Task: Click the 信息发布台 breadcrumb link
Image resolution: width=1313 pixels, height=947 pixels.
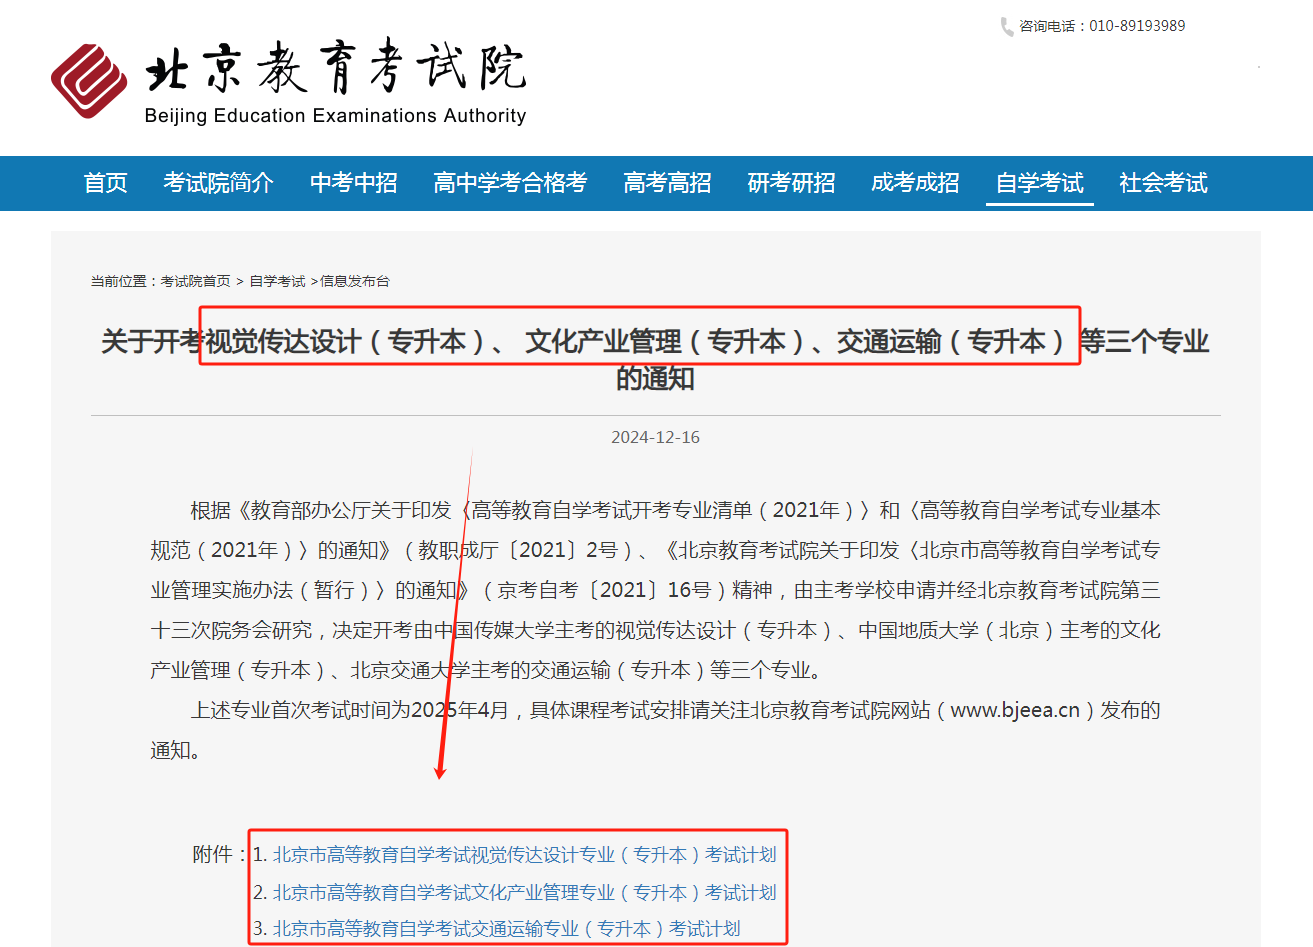Action: click(x=355, y=282)
